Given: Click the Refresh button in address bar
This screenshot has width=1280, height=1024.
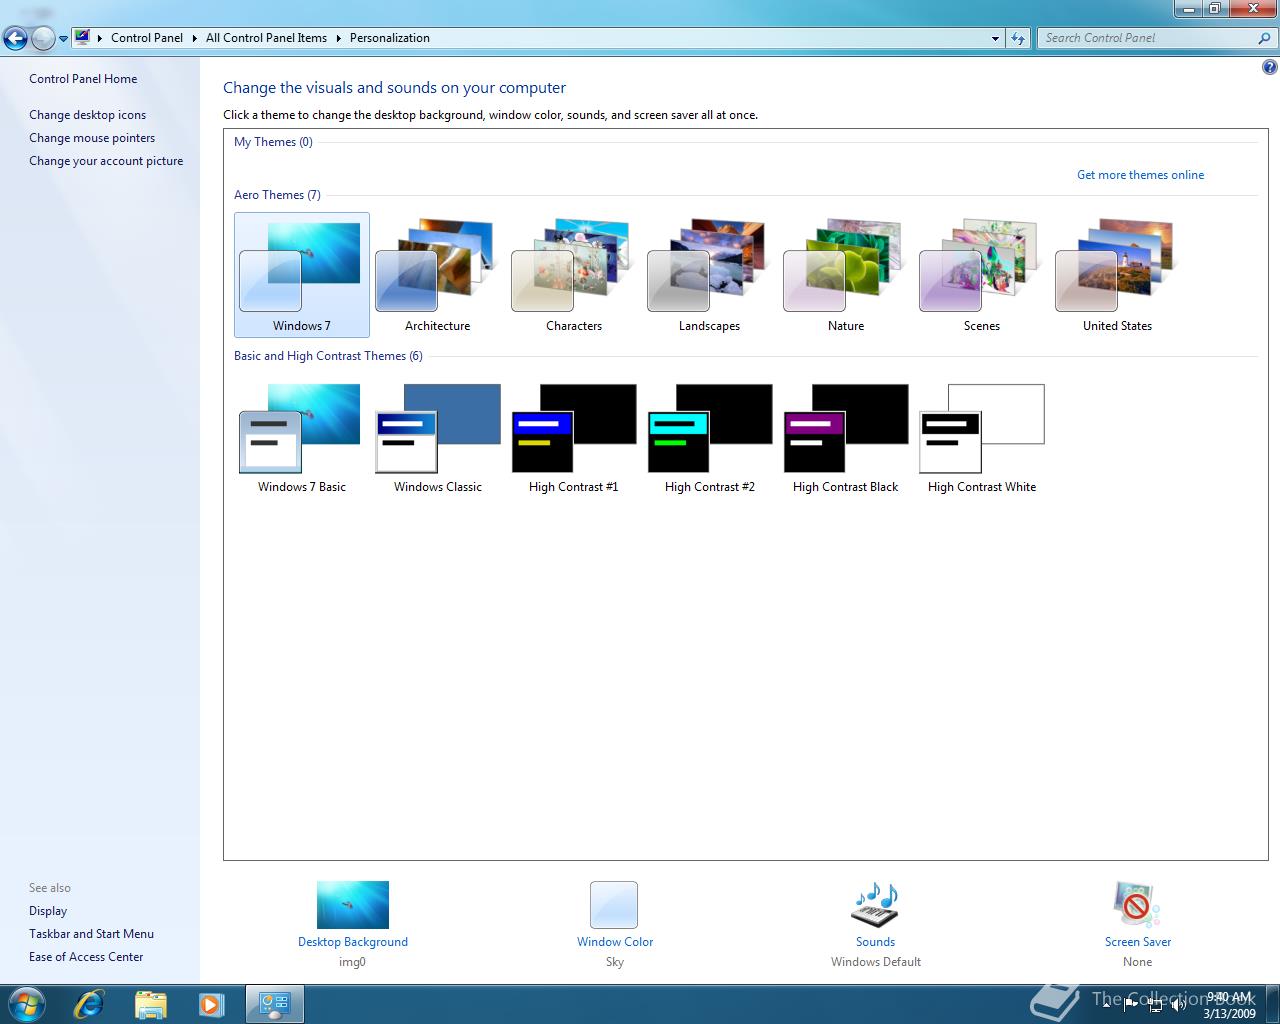Looking at the screenshot, I should pos(1018,38).
